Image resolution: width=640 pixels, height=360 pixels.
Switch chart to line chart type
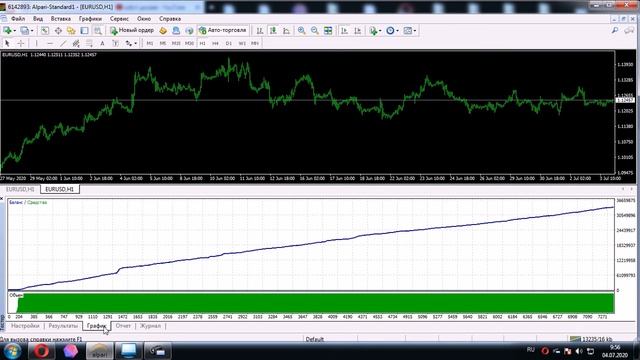287,31
